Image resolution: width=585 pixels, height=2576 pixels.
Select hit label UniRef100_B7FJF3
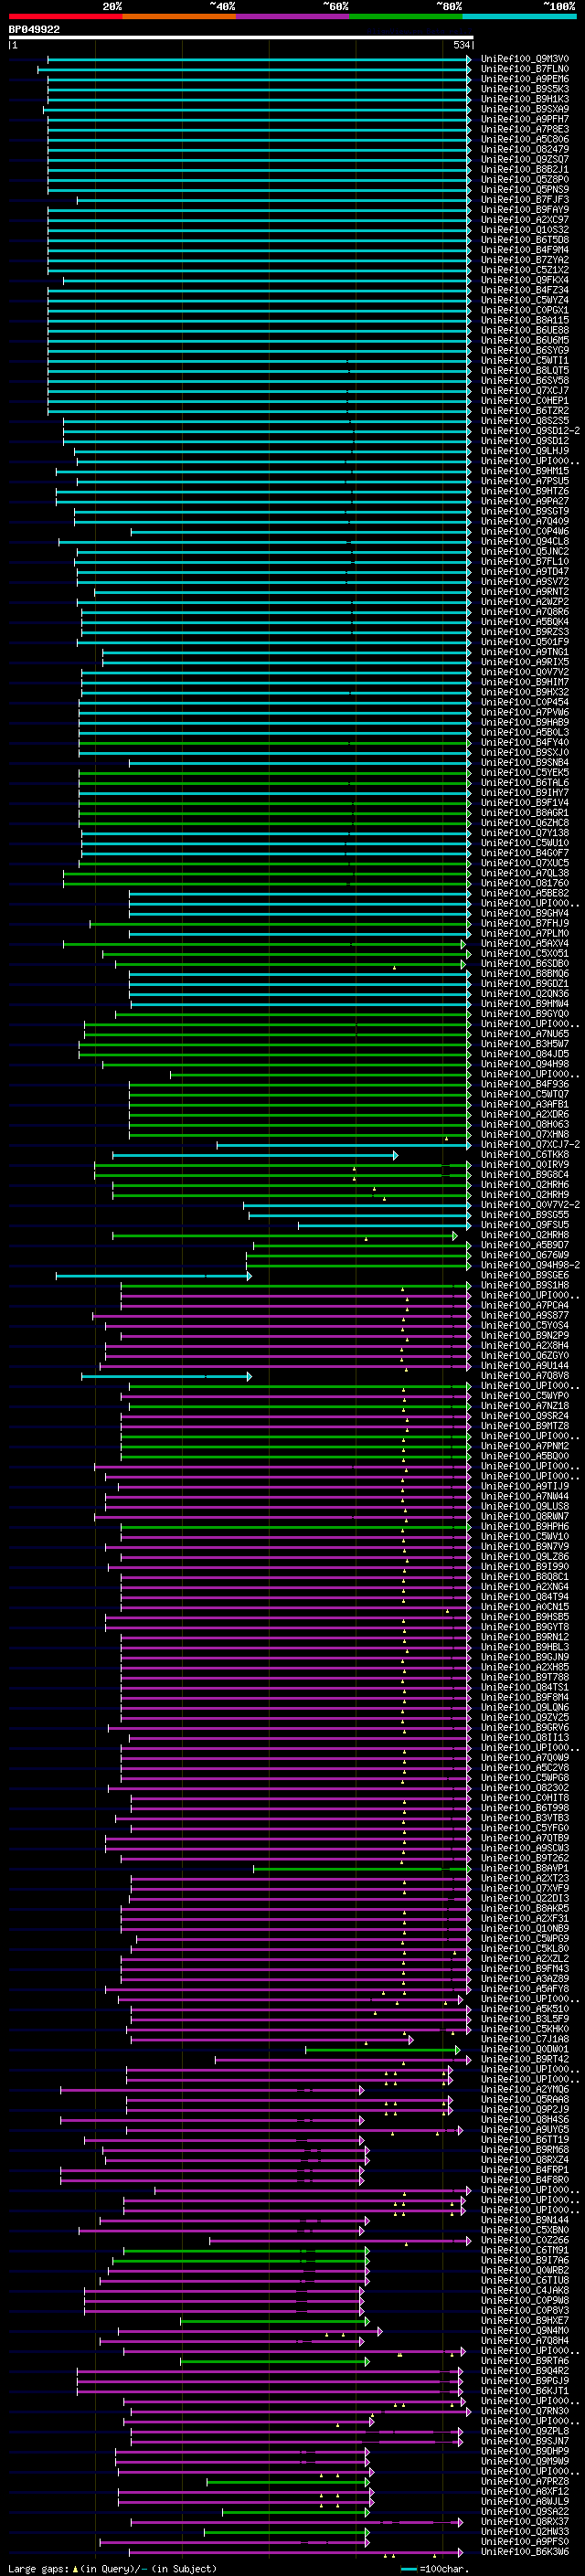point(525,200)
